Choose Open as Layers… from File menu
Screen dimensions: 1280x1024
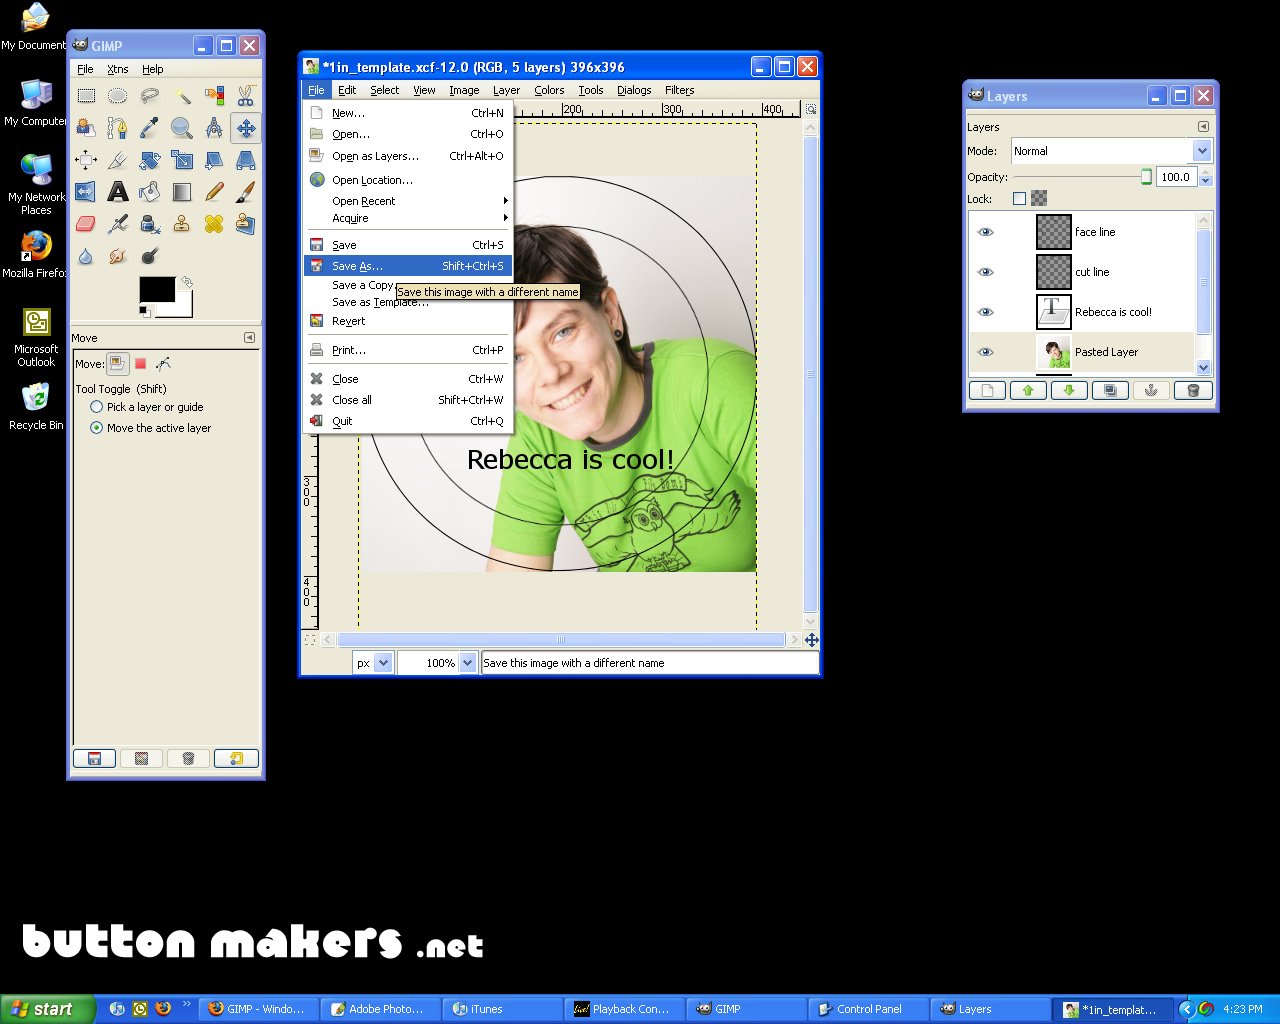[x=409, y=156]
